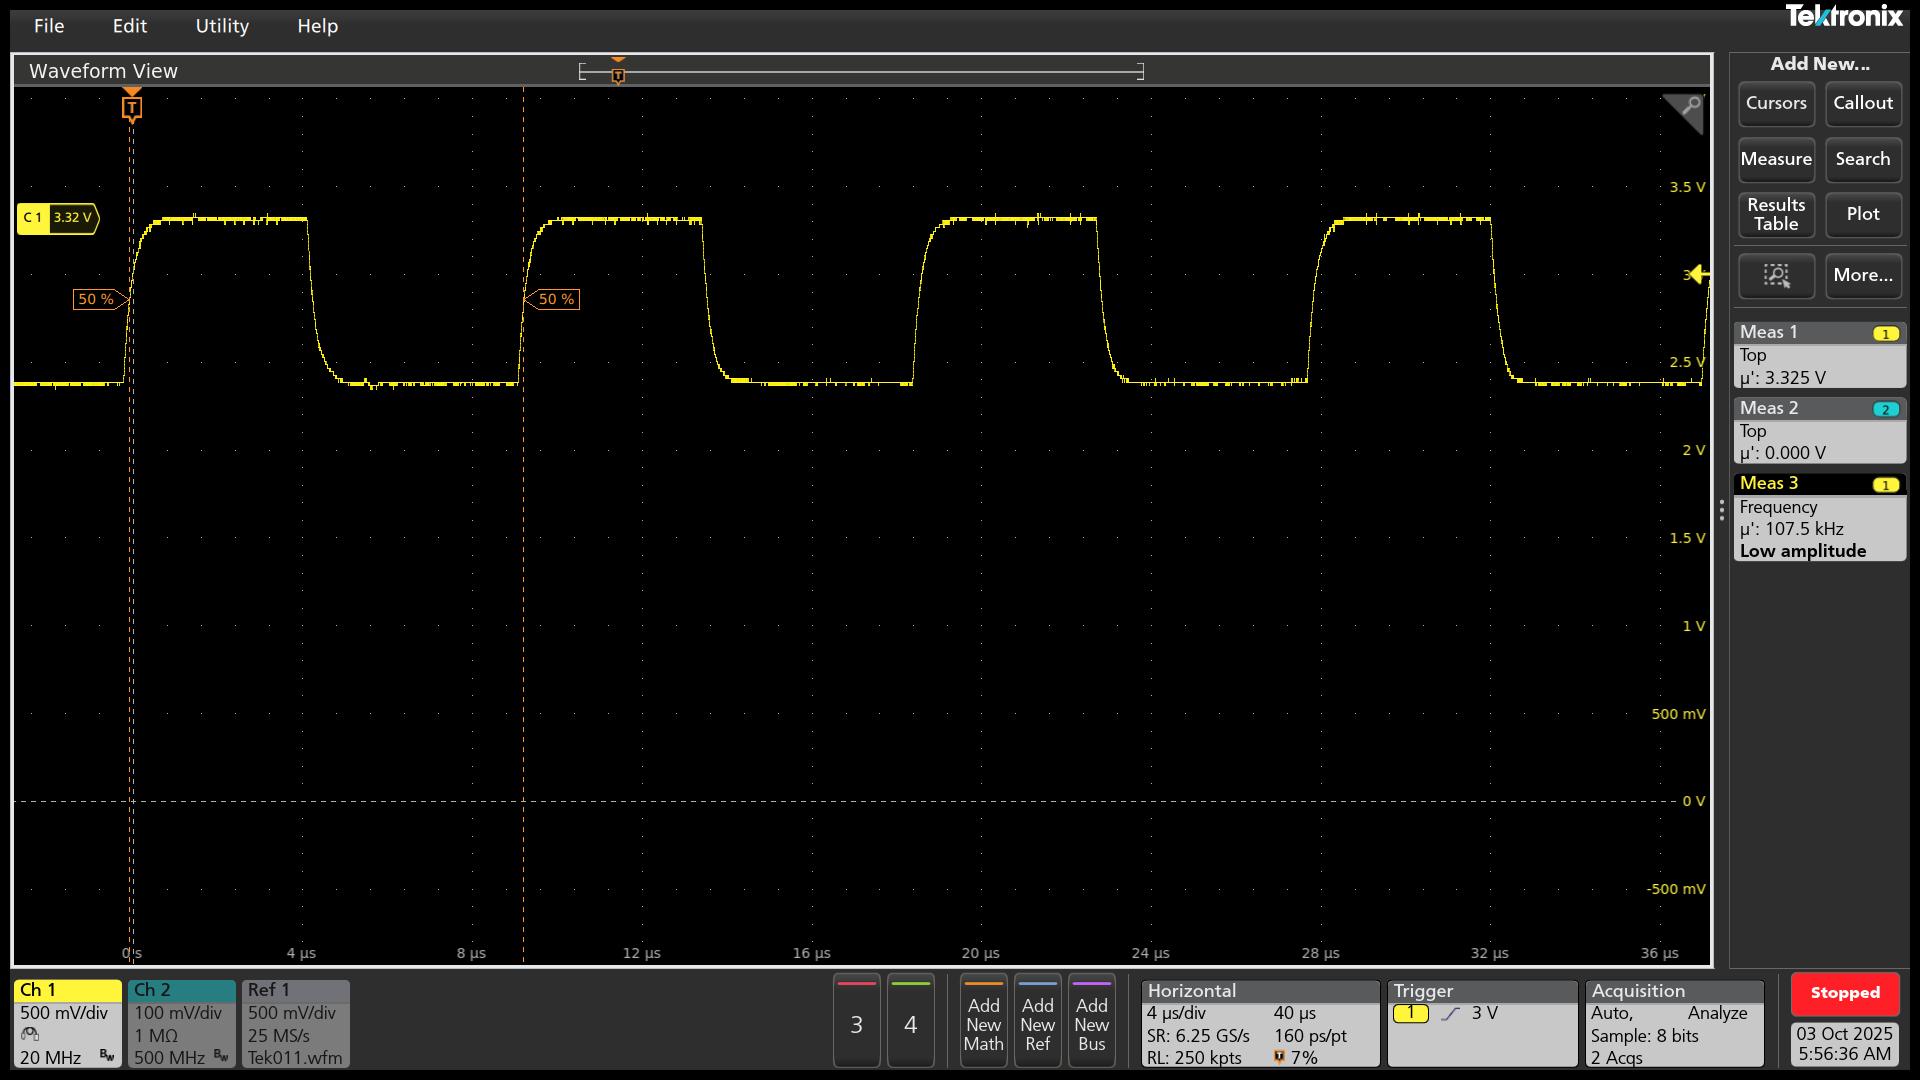1920x1080 pixels.
Task: Click the Waveform View title
Action: click(x=103, y=71)
